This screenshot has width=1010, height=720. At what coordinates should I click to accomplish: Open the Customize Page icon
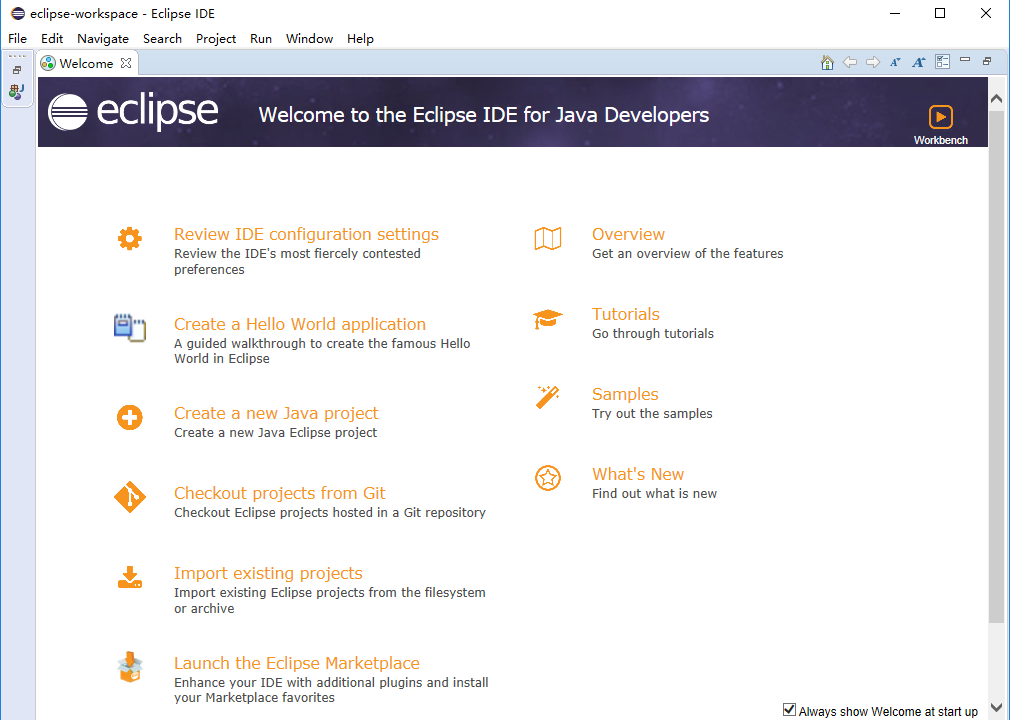click(x=941, y=61)
